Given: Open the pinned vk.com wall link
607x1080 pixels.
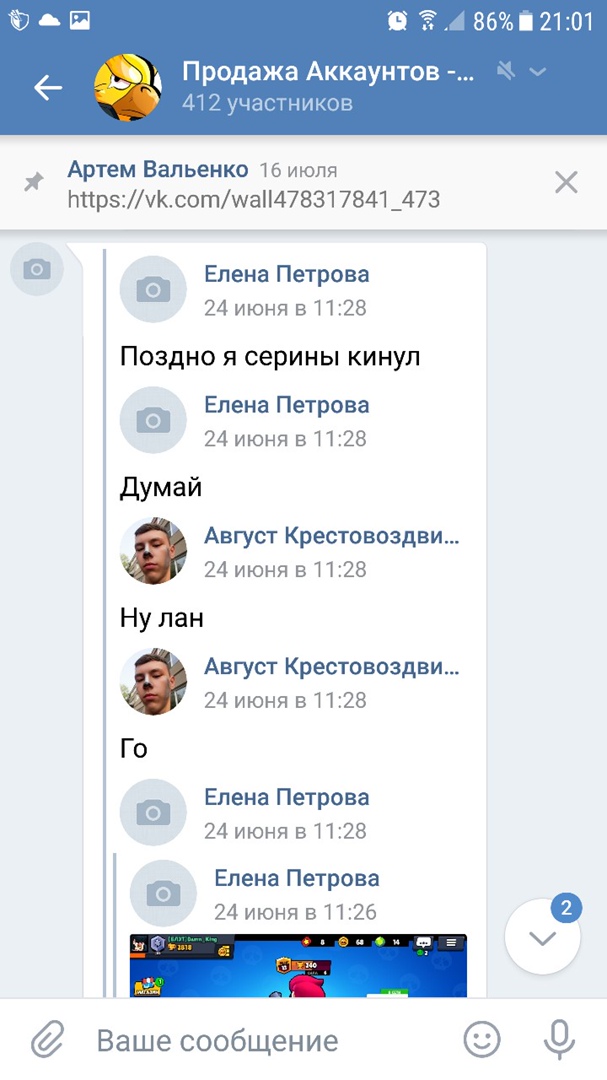Looking at the screenshot, I should point(253,199).
